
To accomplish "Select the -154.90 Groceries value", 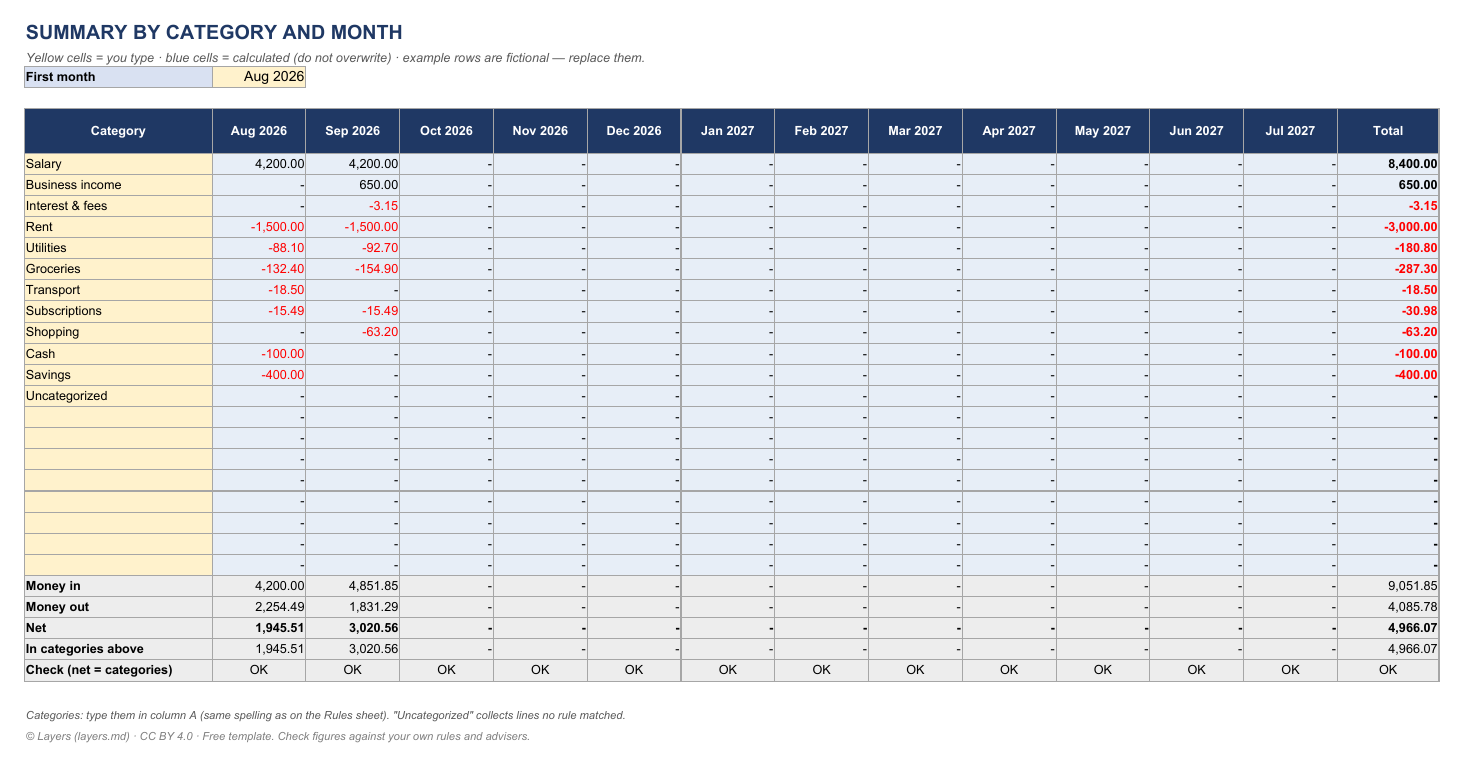I will (x=353, y=269).
